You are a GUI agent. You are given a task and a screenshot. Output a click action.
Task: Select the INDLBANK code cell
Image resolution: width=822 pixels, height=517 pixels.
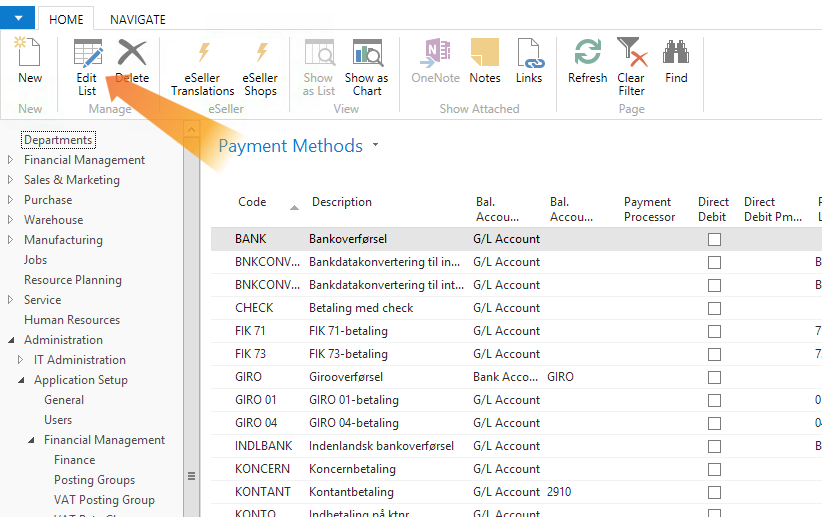(x=264, y=446)
